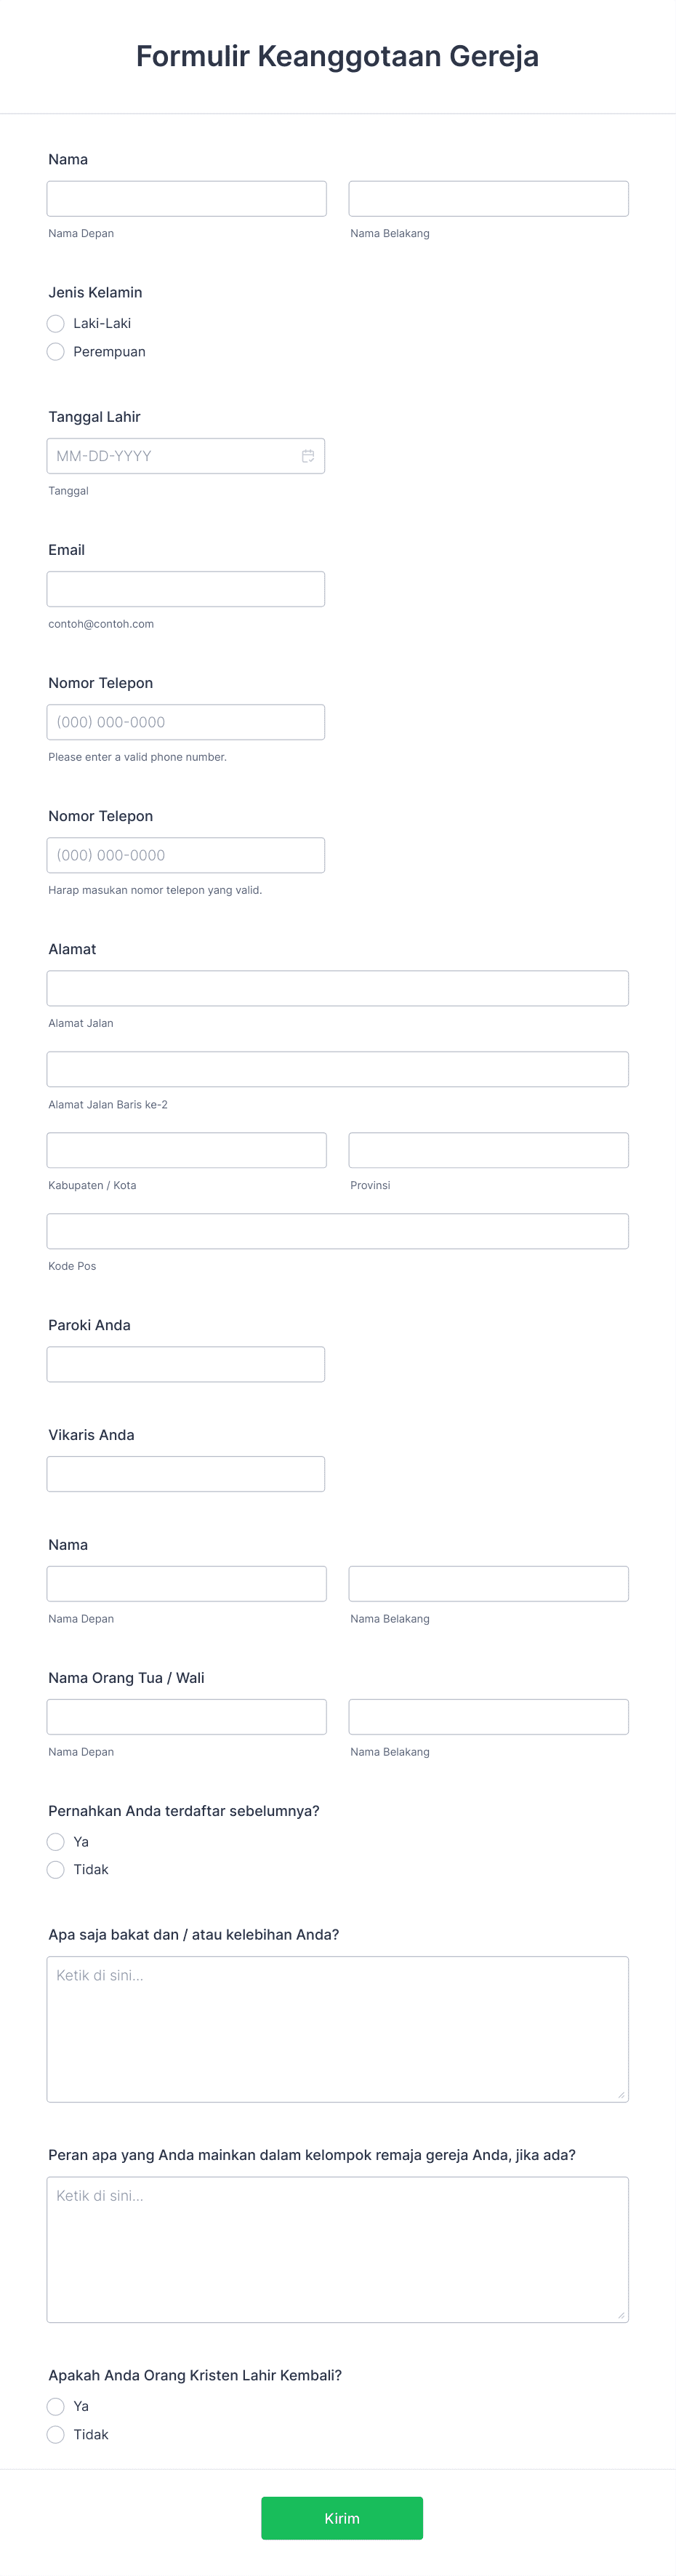Image resolution: width=676 pixels, height=2576 pixels.
Task: Click the second Nomor Telepon field
Action: pos(185,854)
